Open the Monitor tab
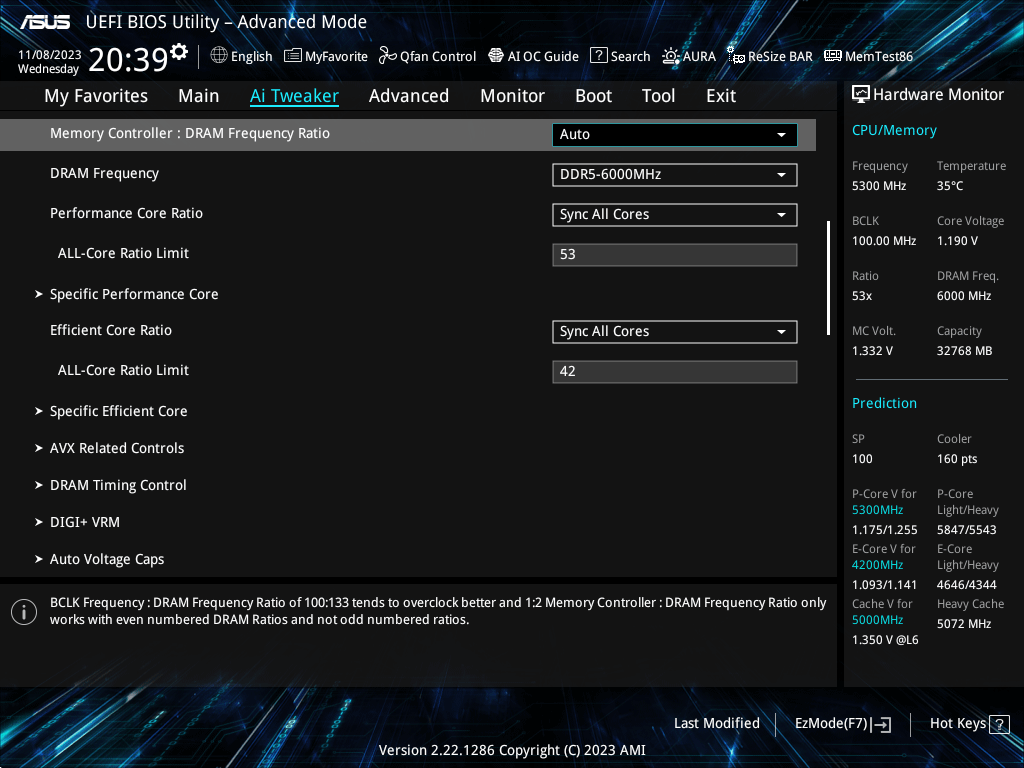1024x768 pixels. click(x=513, y=96)
